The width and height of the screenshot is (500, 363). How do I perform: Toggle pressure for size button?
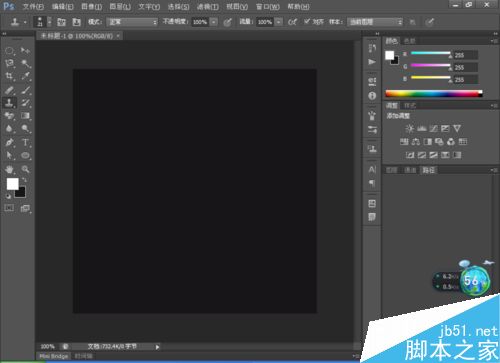pyautogui.click(x=429, y=22)
